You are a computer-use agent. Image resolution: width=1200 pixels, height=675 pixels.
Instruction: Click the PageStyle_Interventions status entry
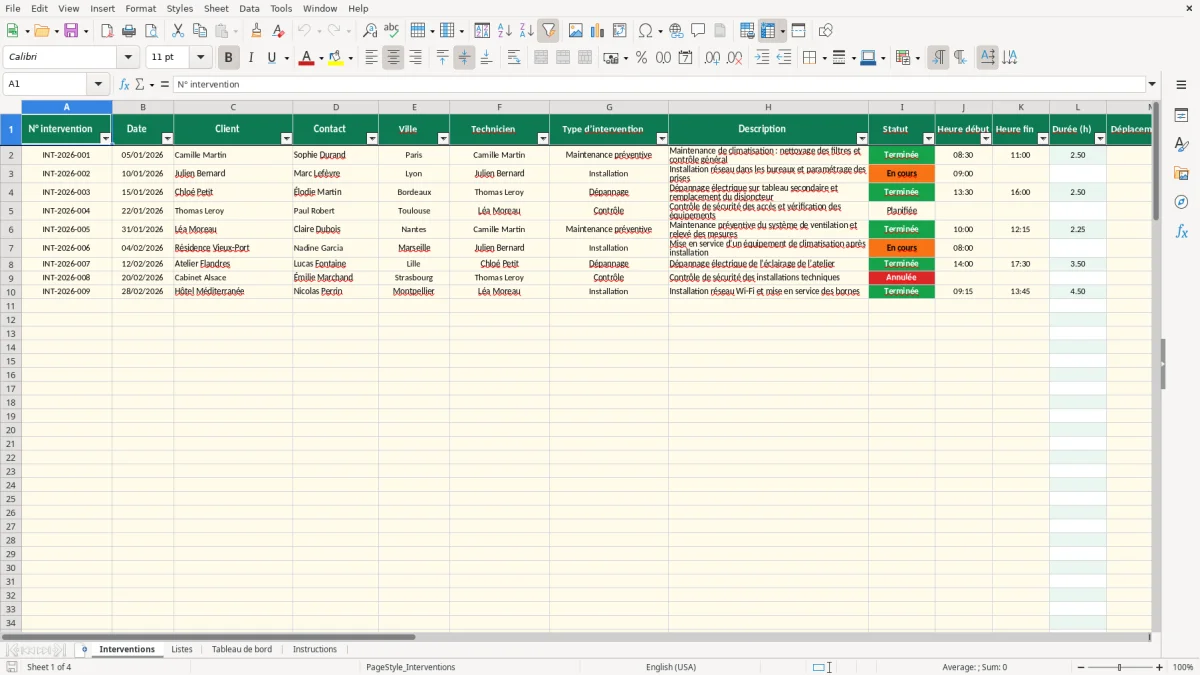pos(411,667)
